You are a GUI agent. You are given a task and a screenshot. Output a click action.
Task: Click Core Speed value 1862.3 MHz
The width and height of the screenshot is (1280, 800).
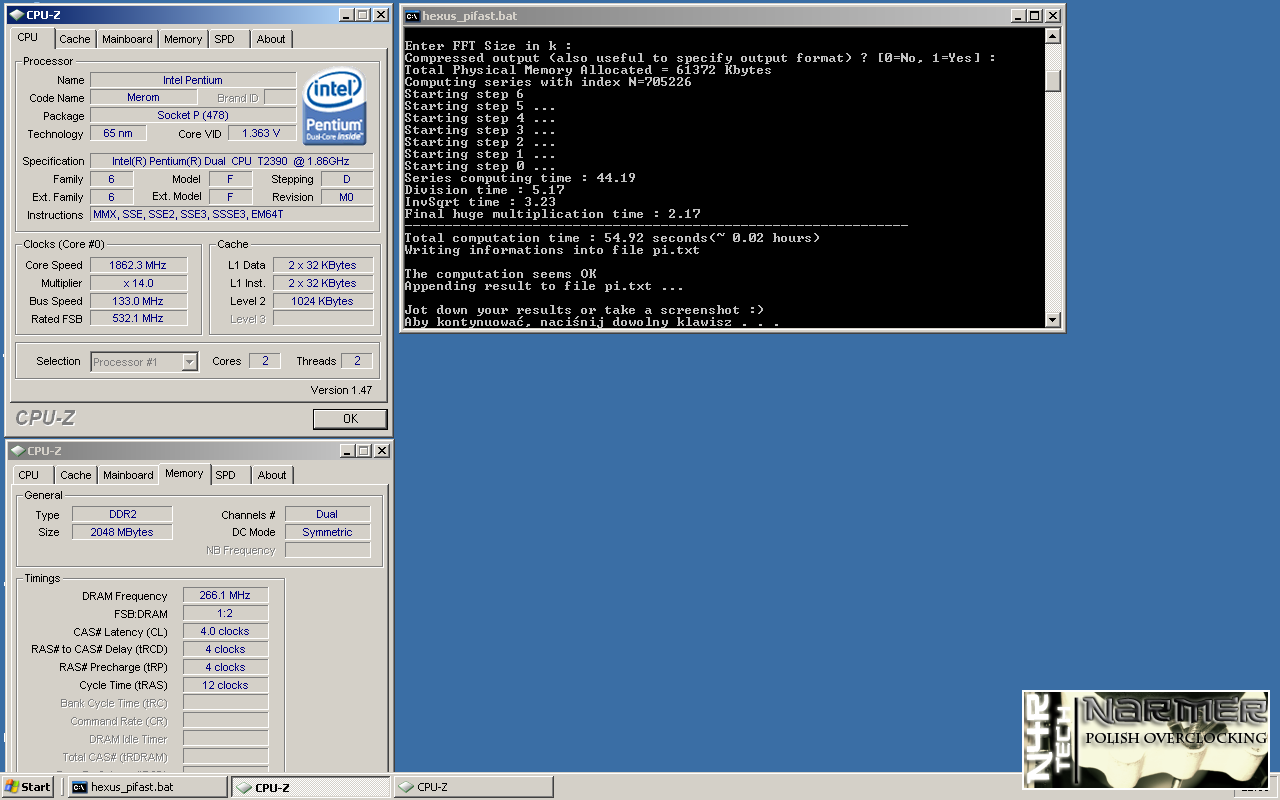139,265
